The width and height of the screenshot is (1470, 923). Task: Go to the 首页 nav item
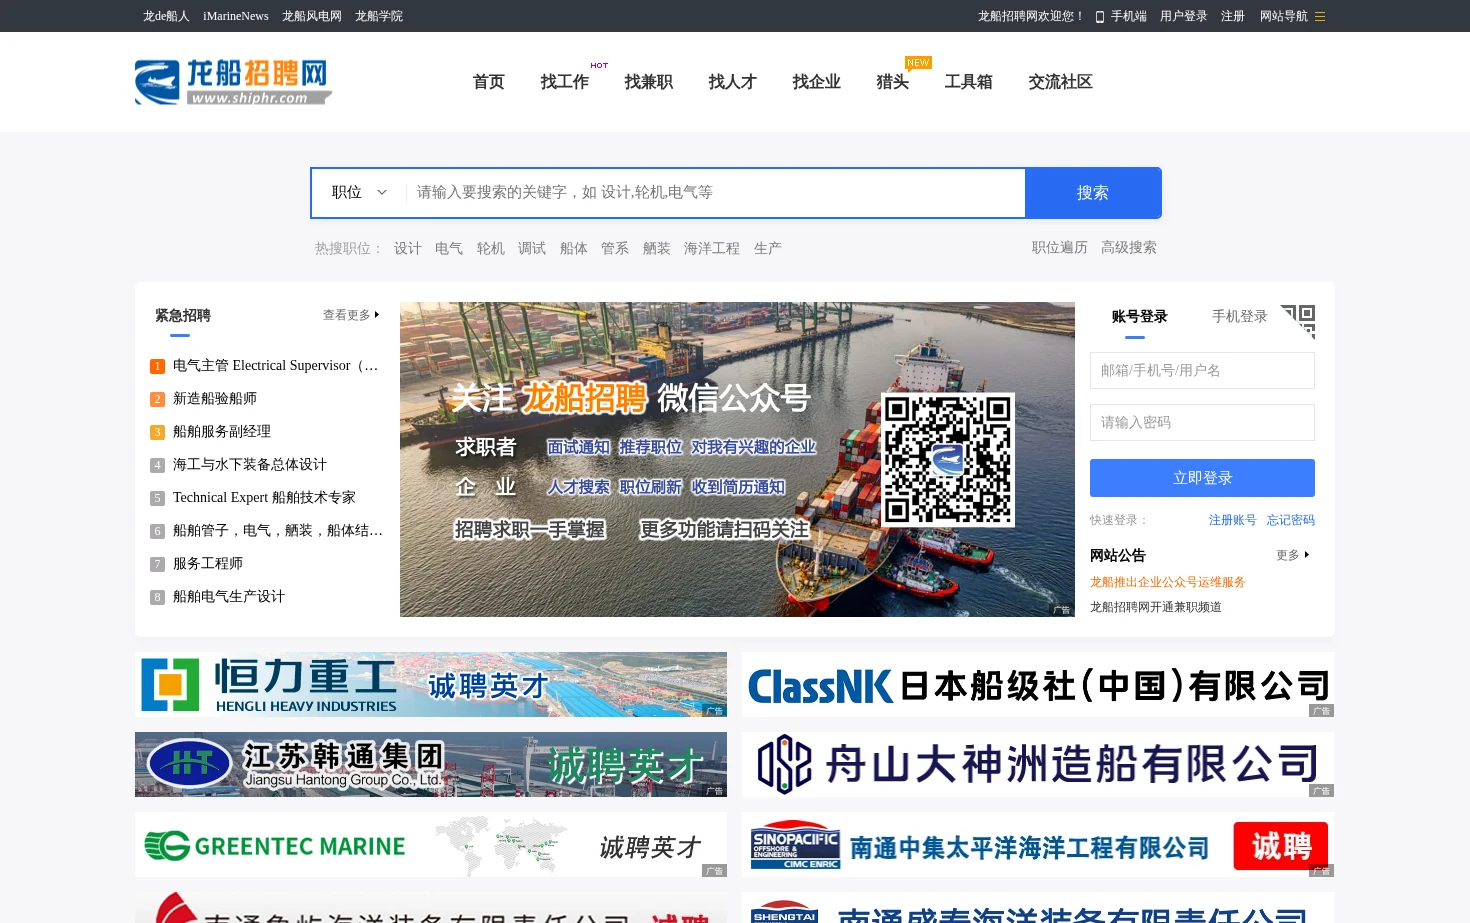(489, 82)
